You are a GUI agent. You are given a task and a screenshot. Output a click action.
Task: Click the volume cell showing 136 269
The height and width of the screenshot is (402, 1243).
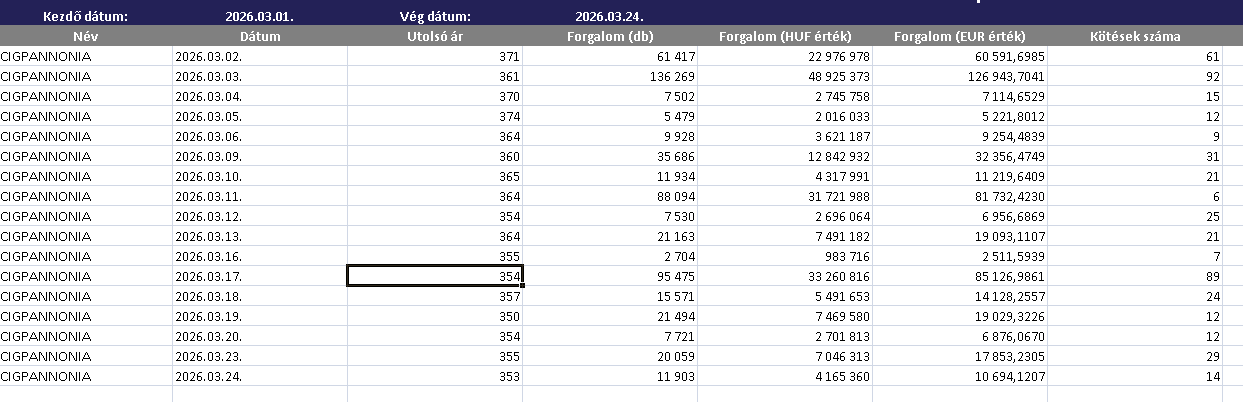[x=609, y=76]
